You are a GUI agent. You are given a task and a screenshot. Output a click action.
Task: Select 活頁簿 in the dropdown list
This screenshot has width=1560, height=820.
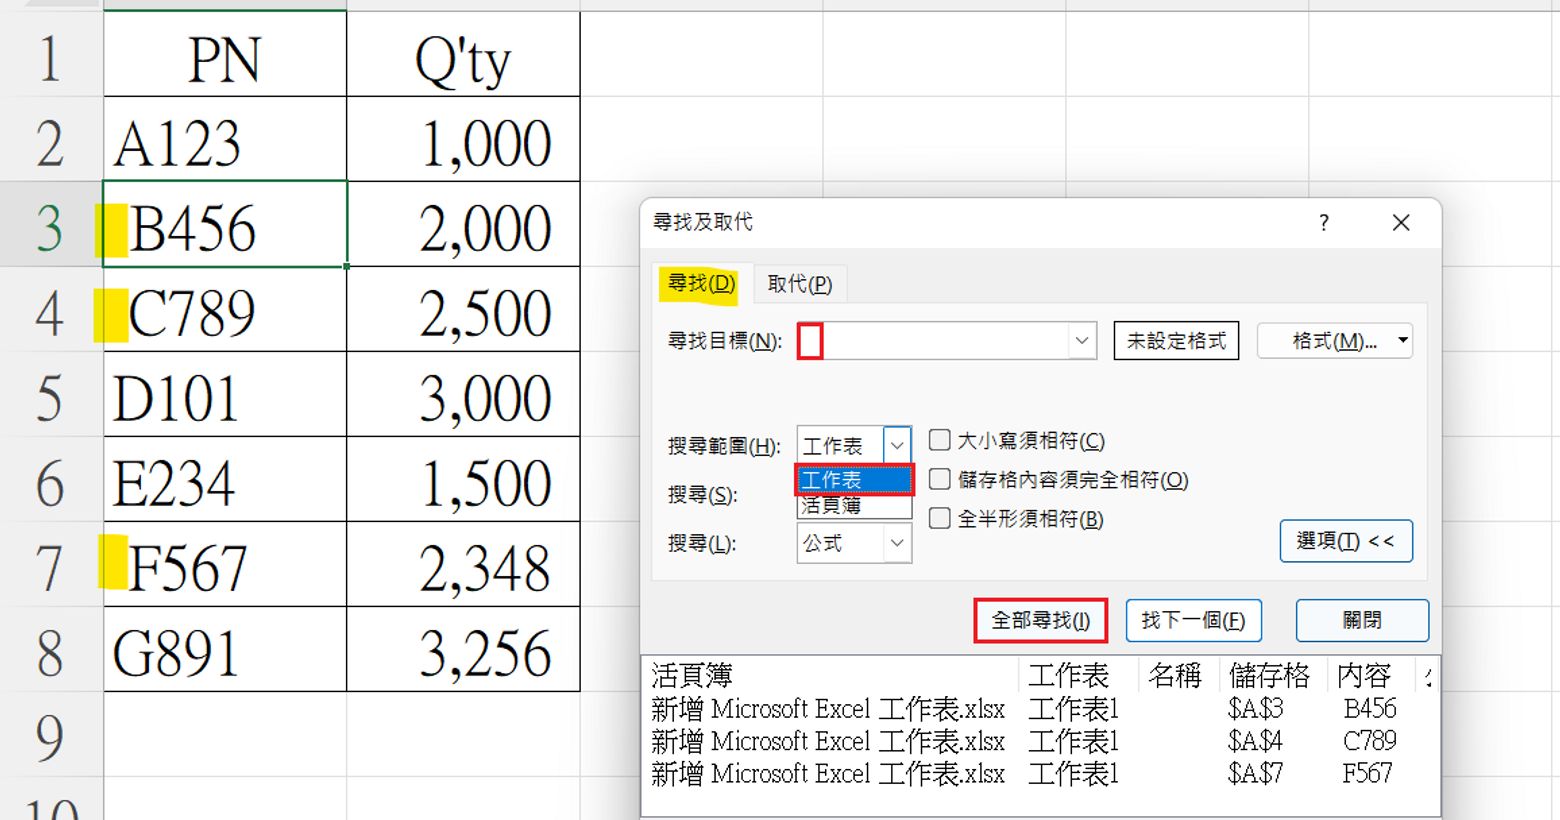853,506
